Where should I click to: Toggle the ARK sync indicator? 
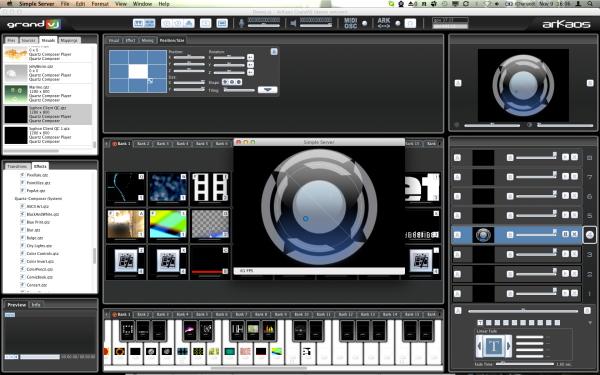click(398, 23)
